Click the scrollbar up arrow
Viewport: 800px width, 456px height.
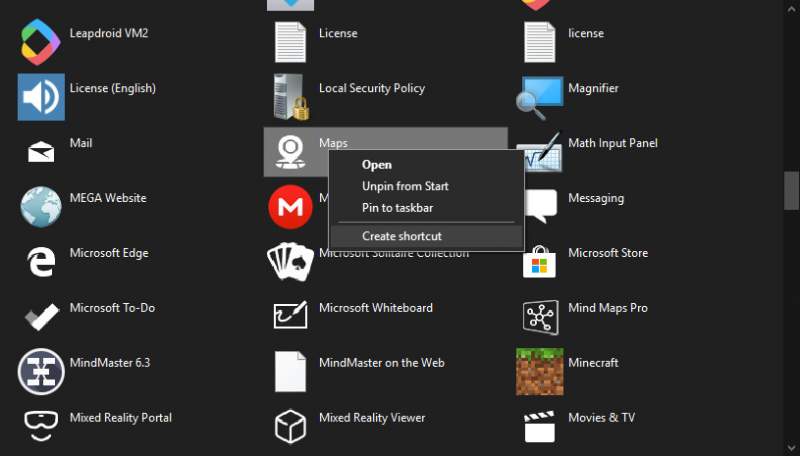pyautogui.click(x=791, y=7)
